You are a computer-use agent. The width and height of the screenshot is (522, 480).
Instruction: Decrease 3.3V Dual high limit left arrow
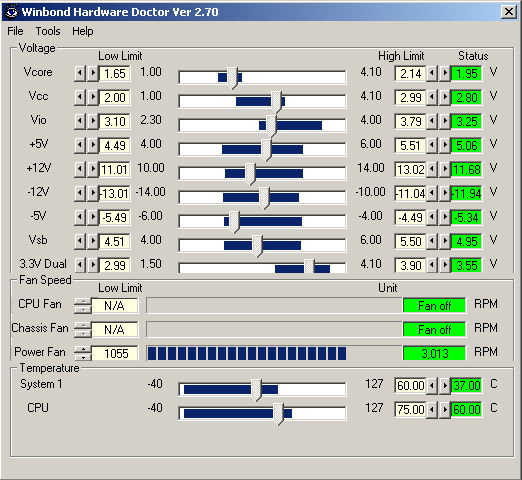tap(432, 265)
